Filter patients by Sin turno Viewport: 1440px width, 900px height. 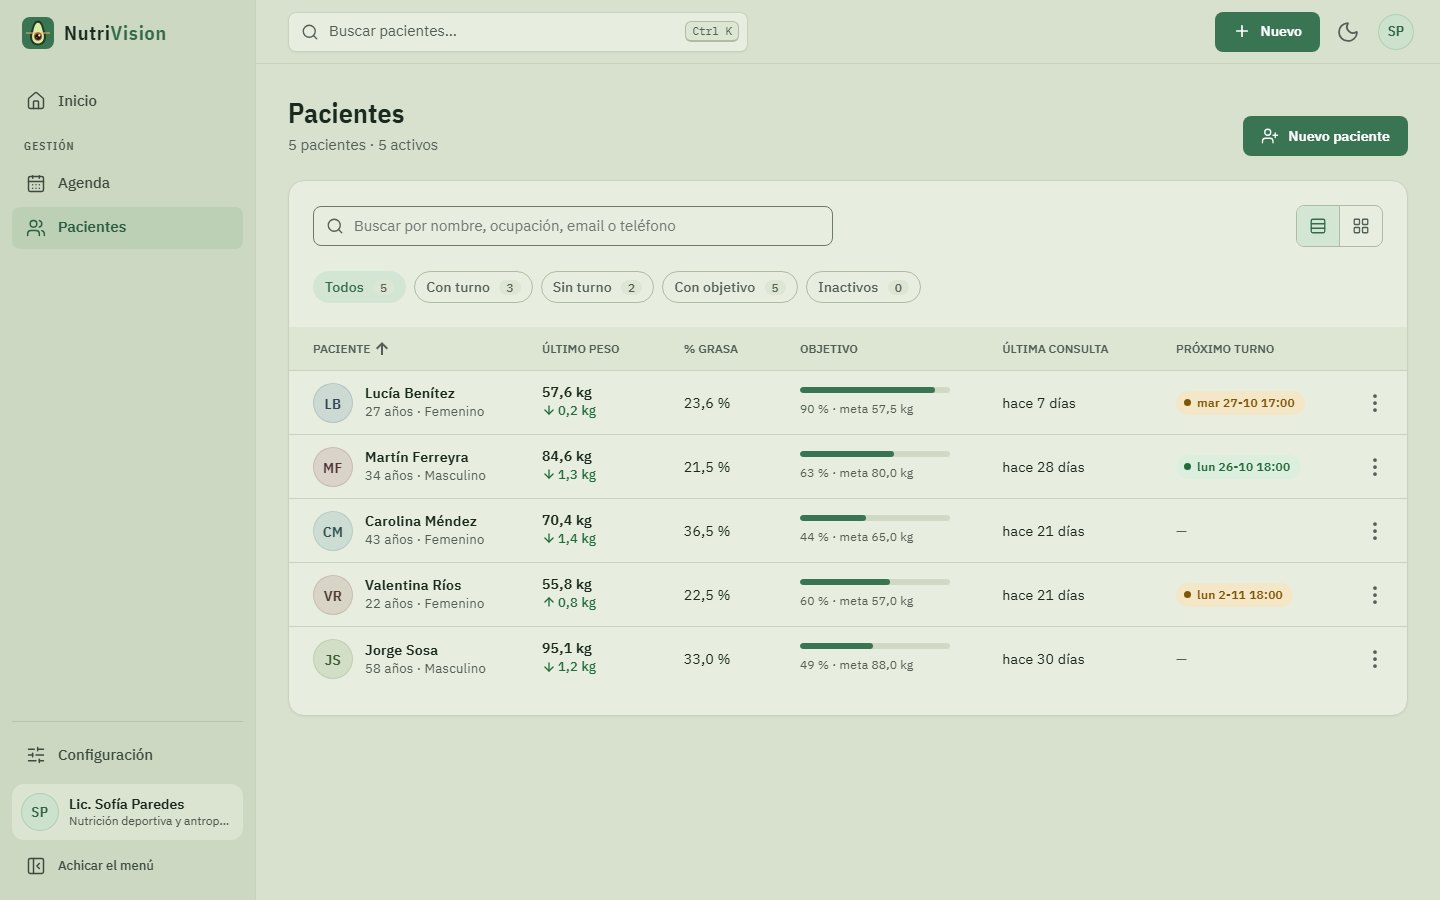tap(597, 287)
